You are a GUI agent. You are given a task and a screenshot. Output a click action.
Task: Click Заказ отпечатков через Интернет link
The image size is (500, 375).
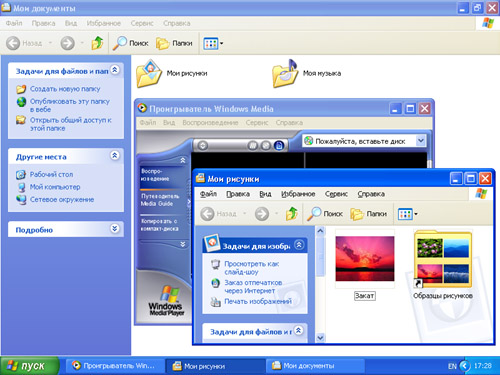(x=253, y=287)
